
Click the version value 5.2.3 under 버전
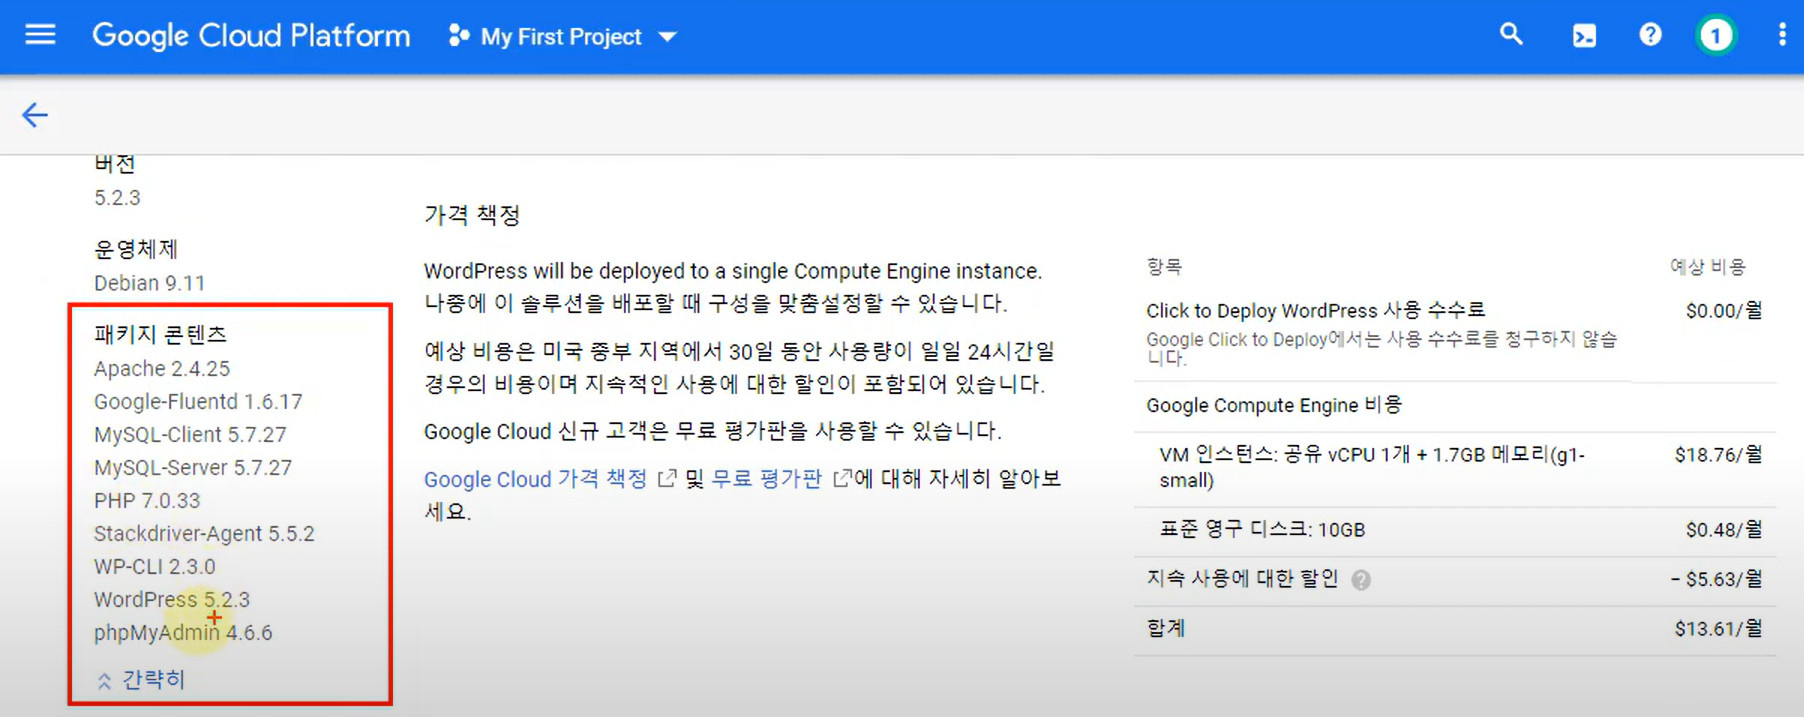pyautogui.click(x=117, y=198)
